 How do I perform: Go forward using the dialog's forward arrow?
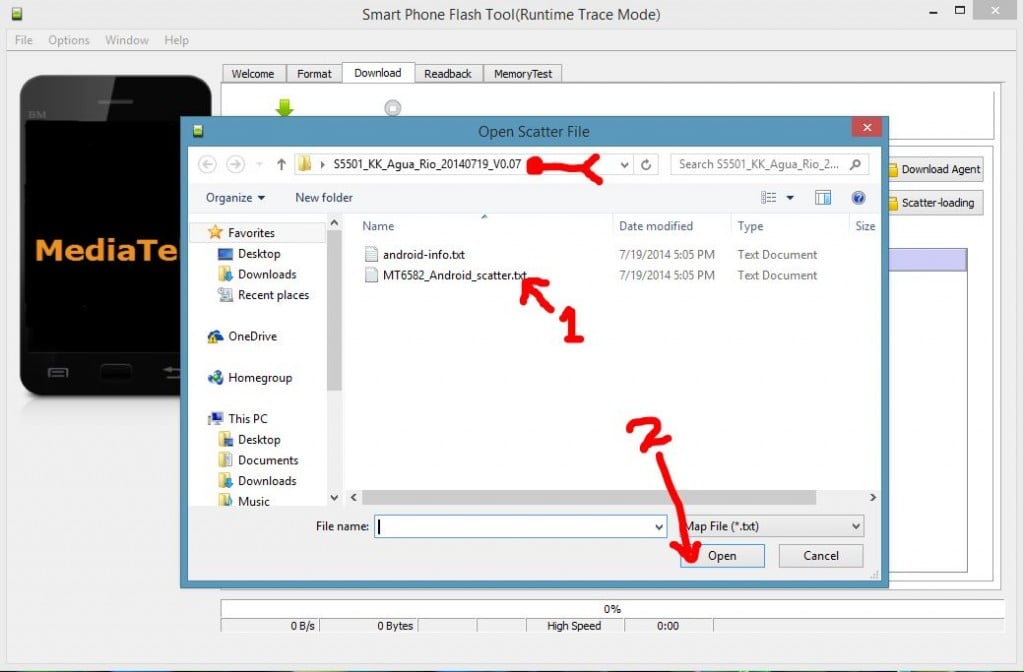235,164
